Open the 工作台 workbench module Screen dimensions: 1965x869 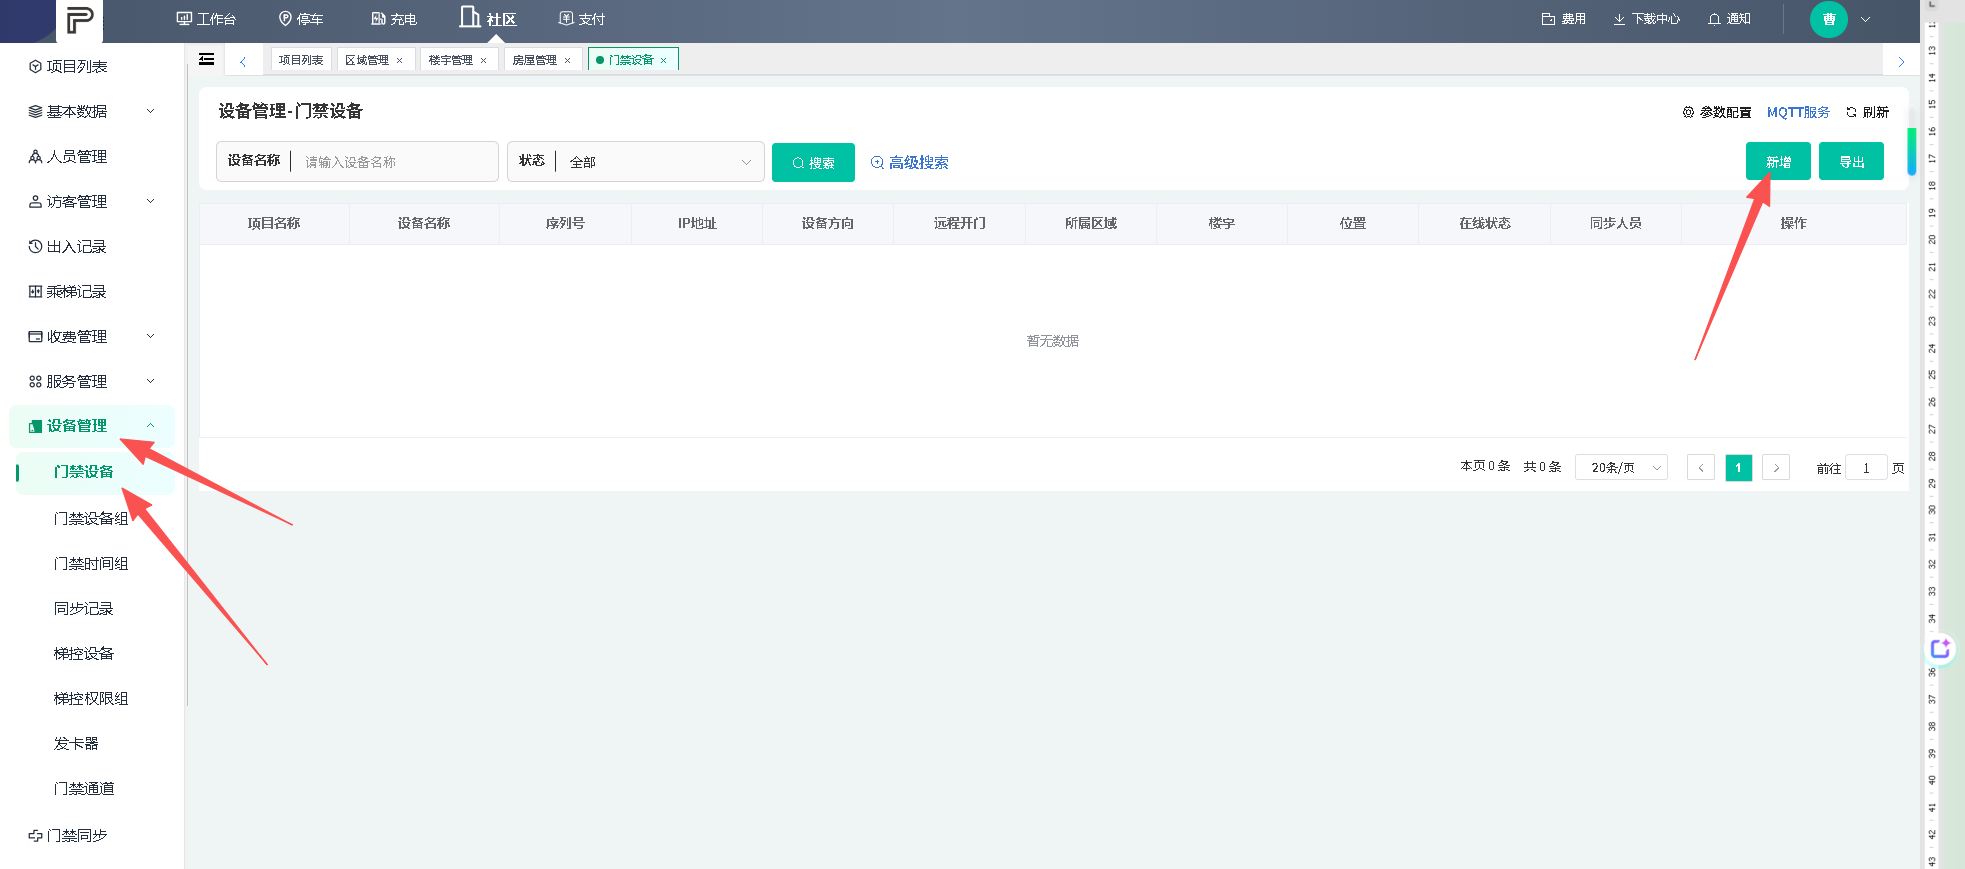[206, 19]
